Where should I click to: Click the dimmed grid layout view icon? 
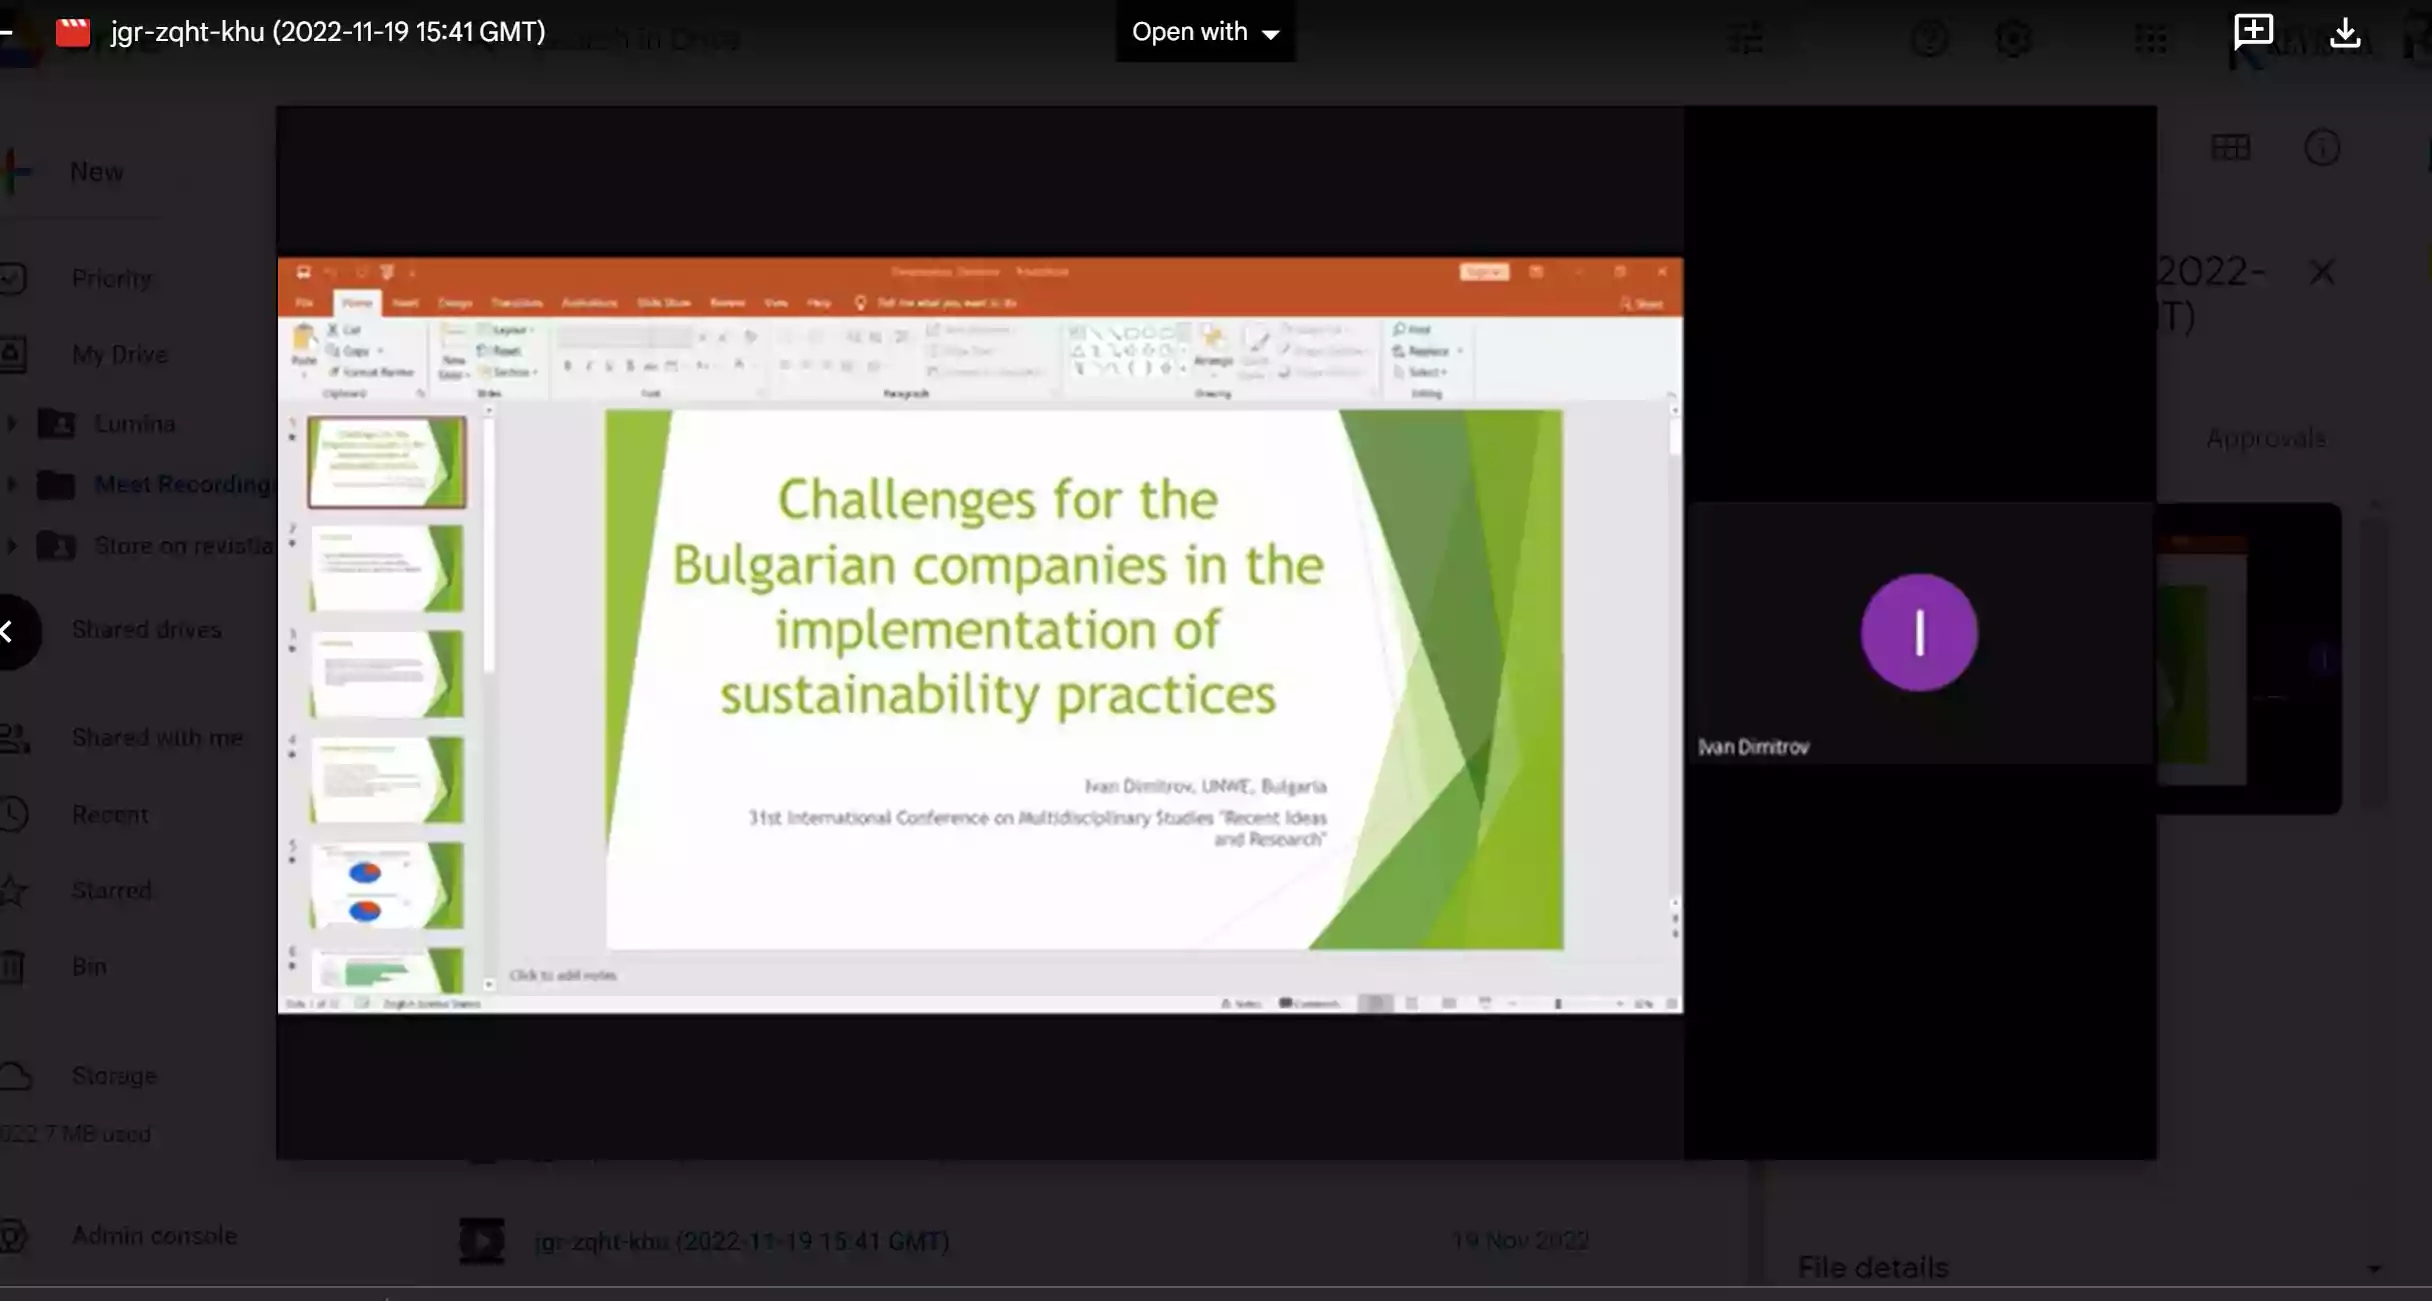[2230, 148]
